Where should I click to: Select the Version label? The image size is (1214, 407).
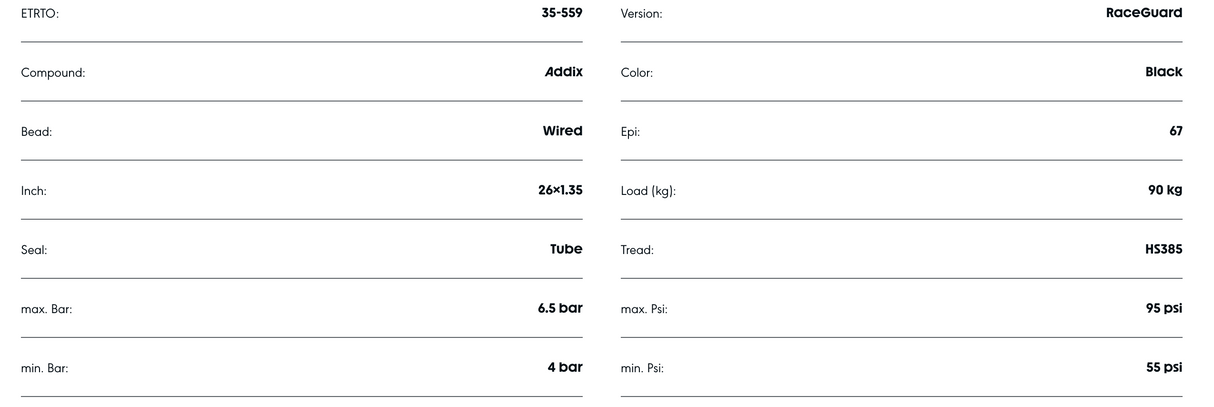[x=641, y=14]
